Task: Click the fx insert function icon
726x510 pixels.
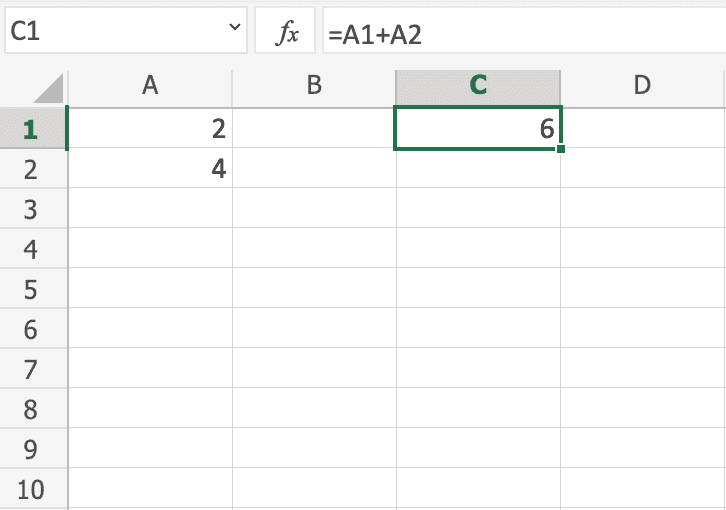Action: tap(288, 34)
